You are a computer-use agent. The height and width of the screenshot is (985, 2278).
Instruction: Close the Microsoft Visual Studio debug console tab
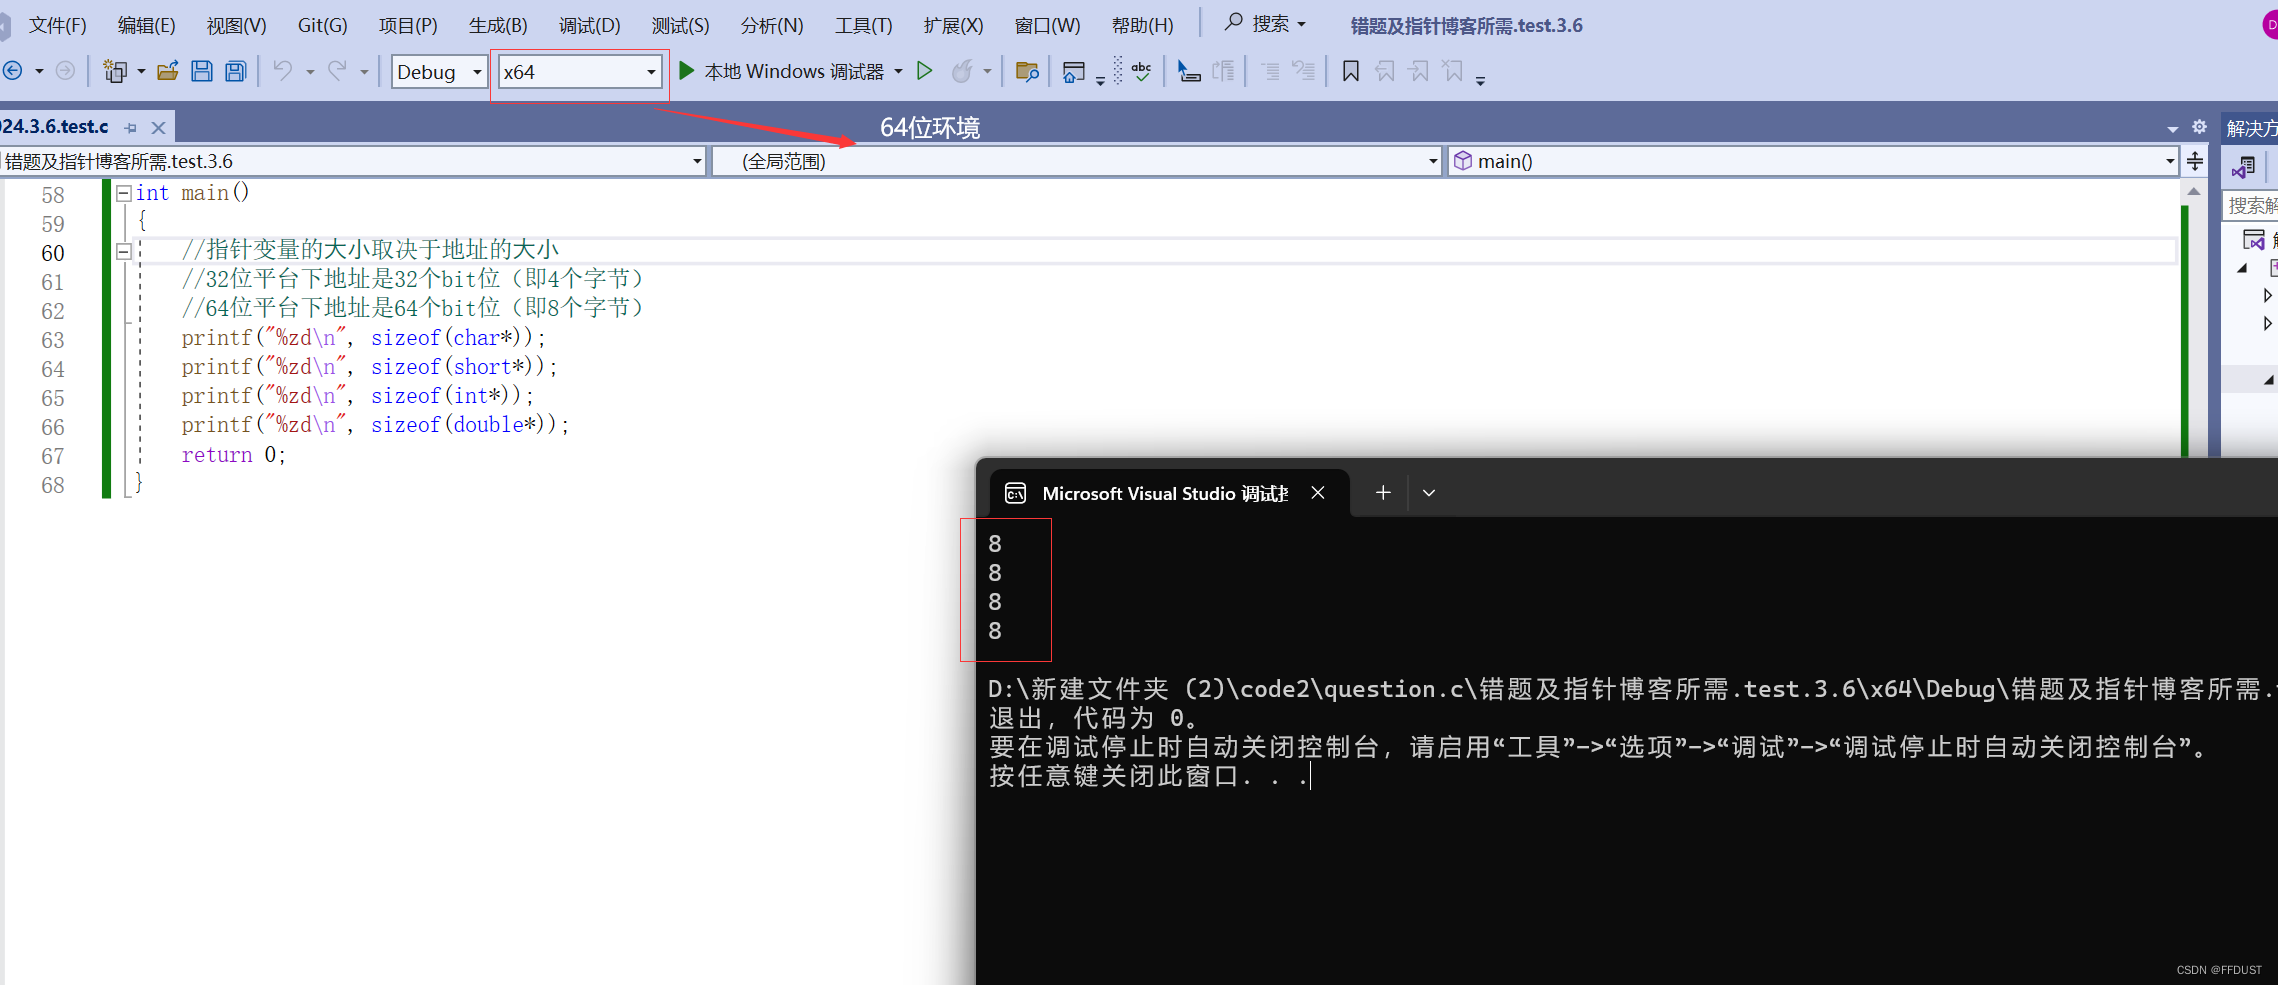click(1318, 492)
